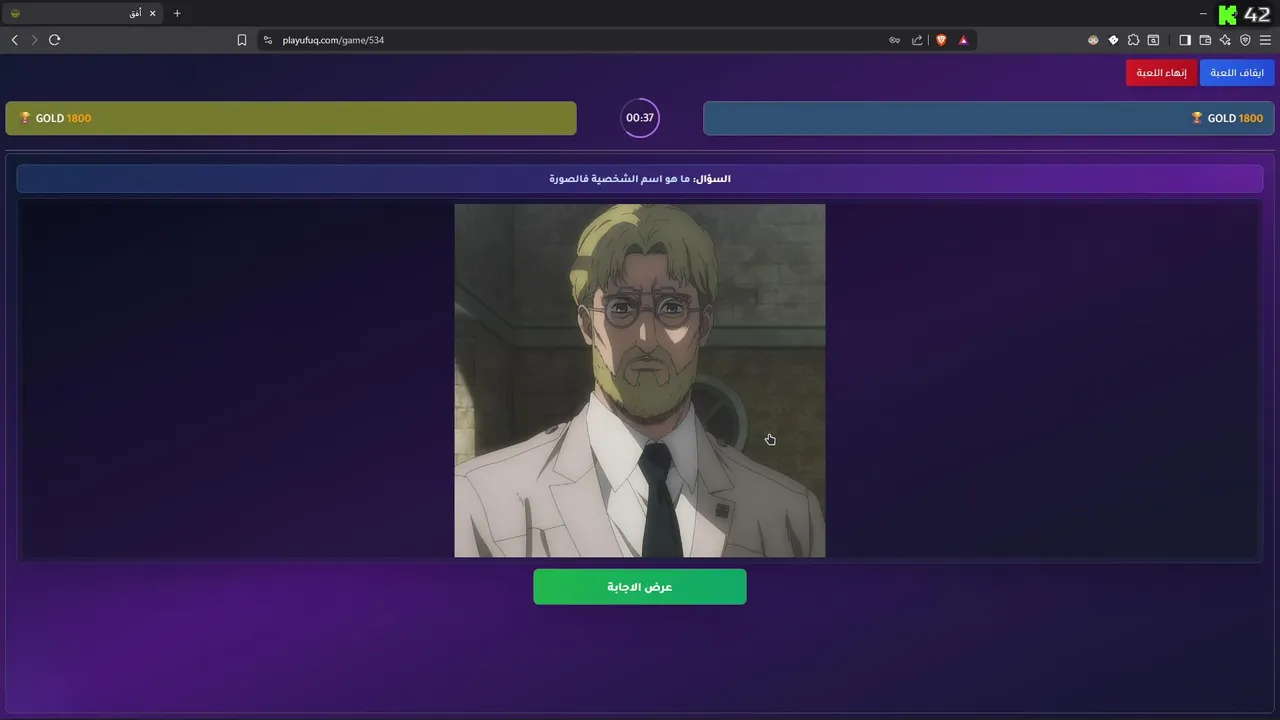Reload the current page
Viewport: 1280px width, 720px height.
[x=54, y=40]
